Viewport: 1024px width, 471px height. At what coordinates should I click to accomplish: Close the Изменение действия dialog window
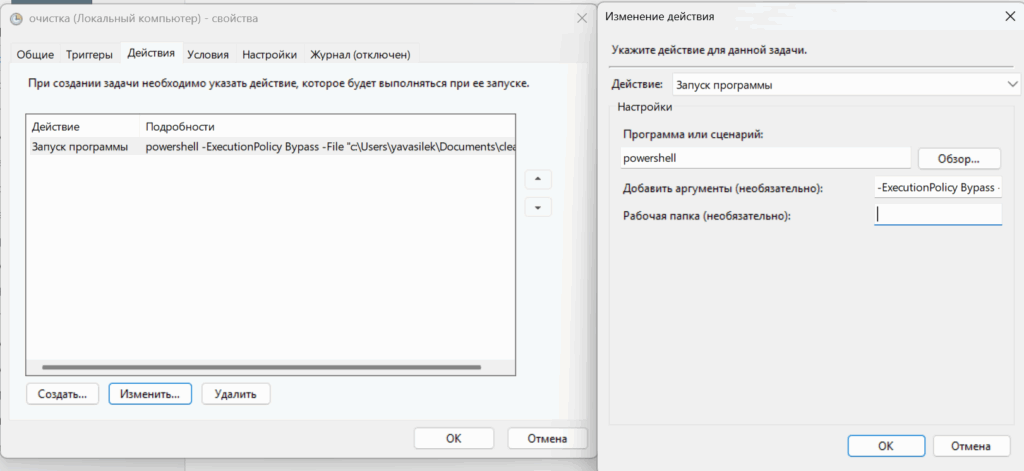coord(1006,17)
